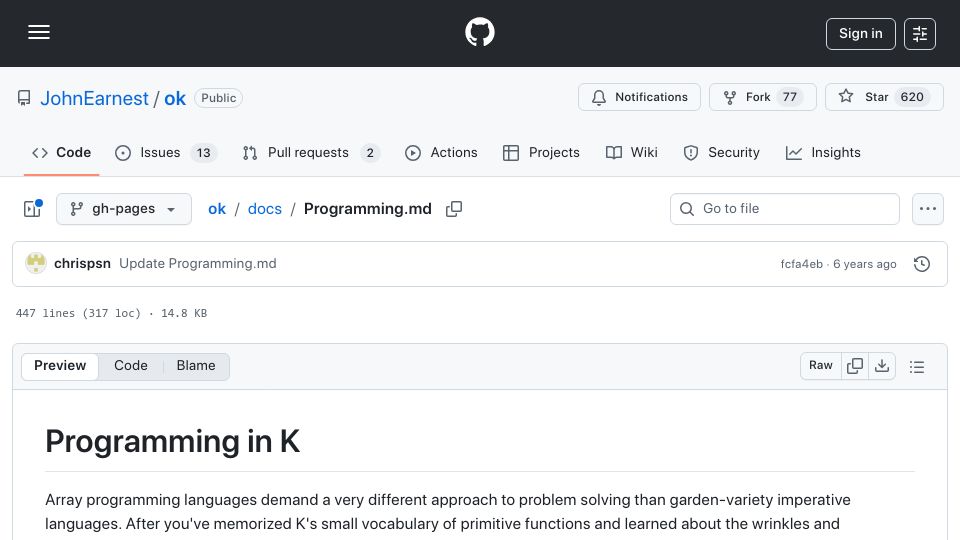Open the hamburger navigation menu

pyautogui.click(x=39, y=32)
